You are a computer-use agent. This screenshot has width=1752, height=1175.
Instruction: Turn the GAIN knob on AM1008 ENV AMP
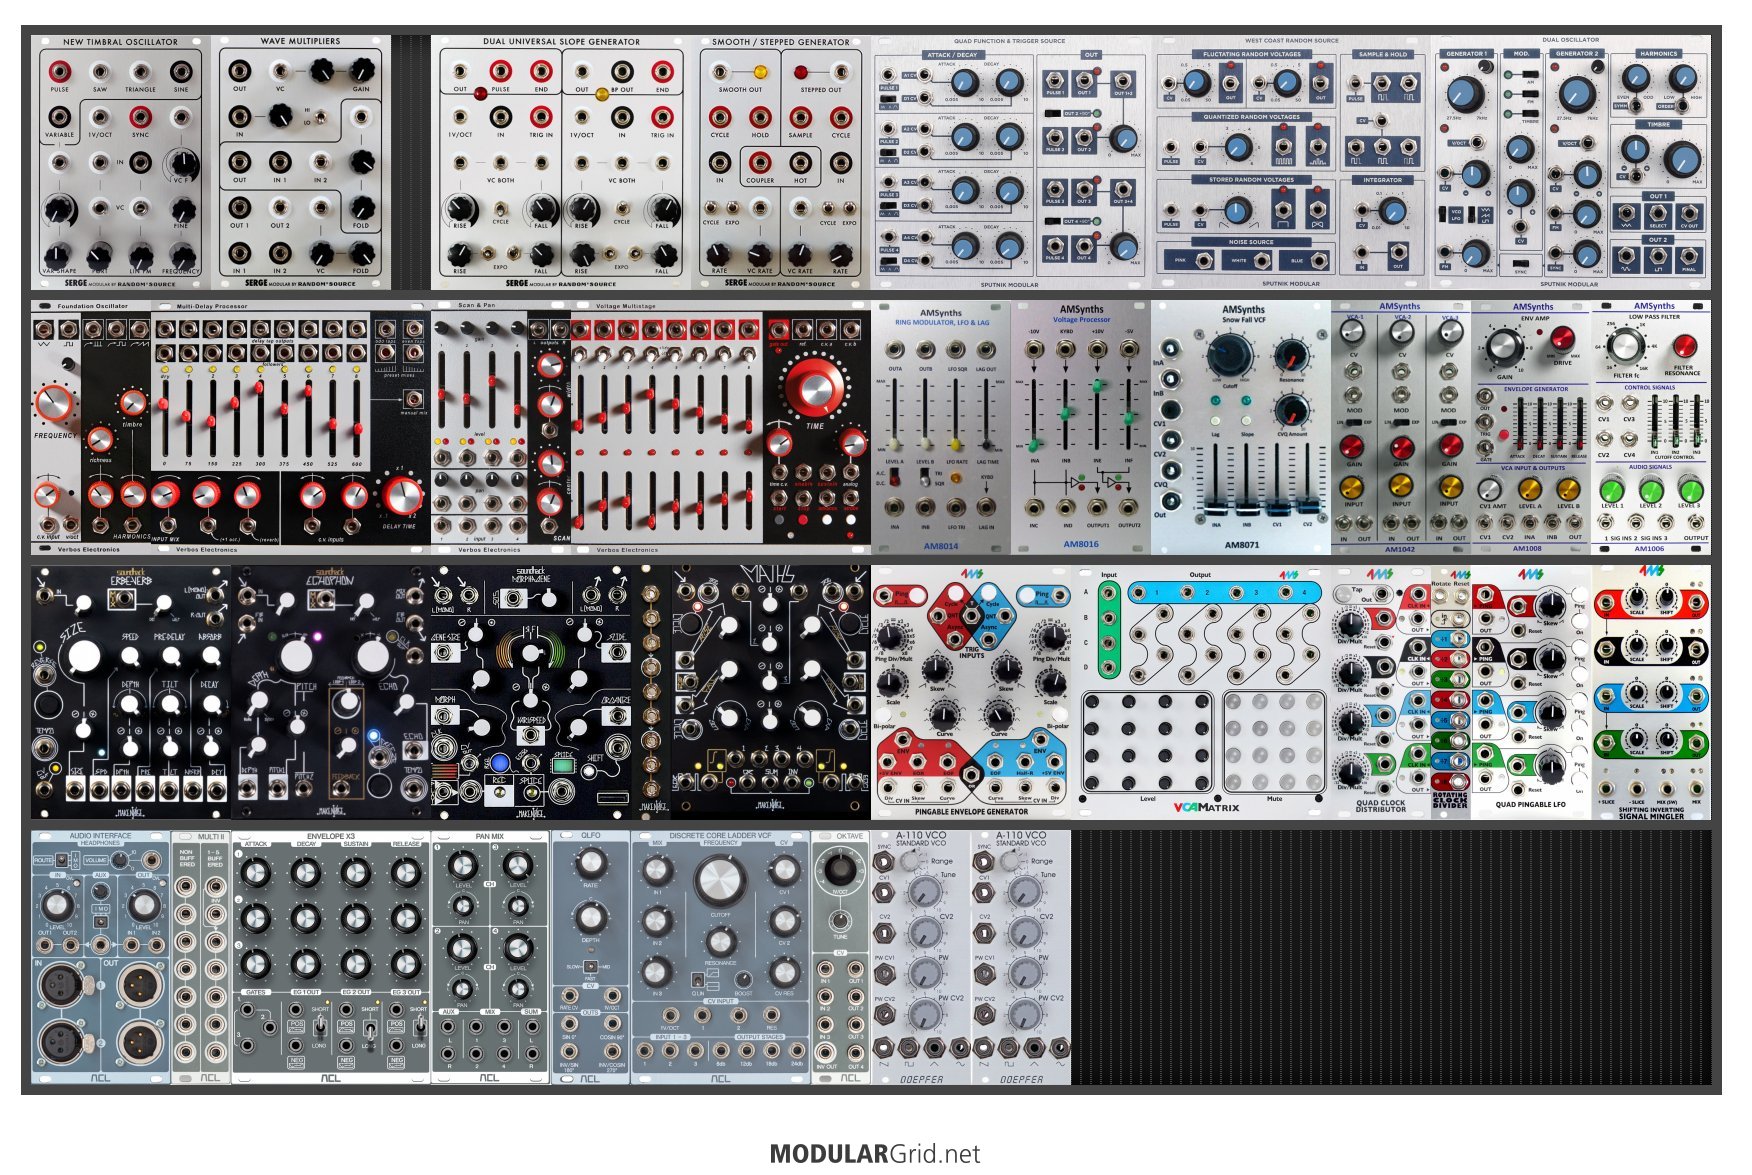1505,347
